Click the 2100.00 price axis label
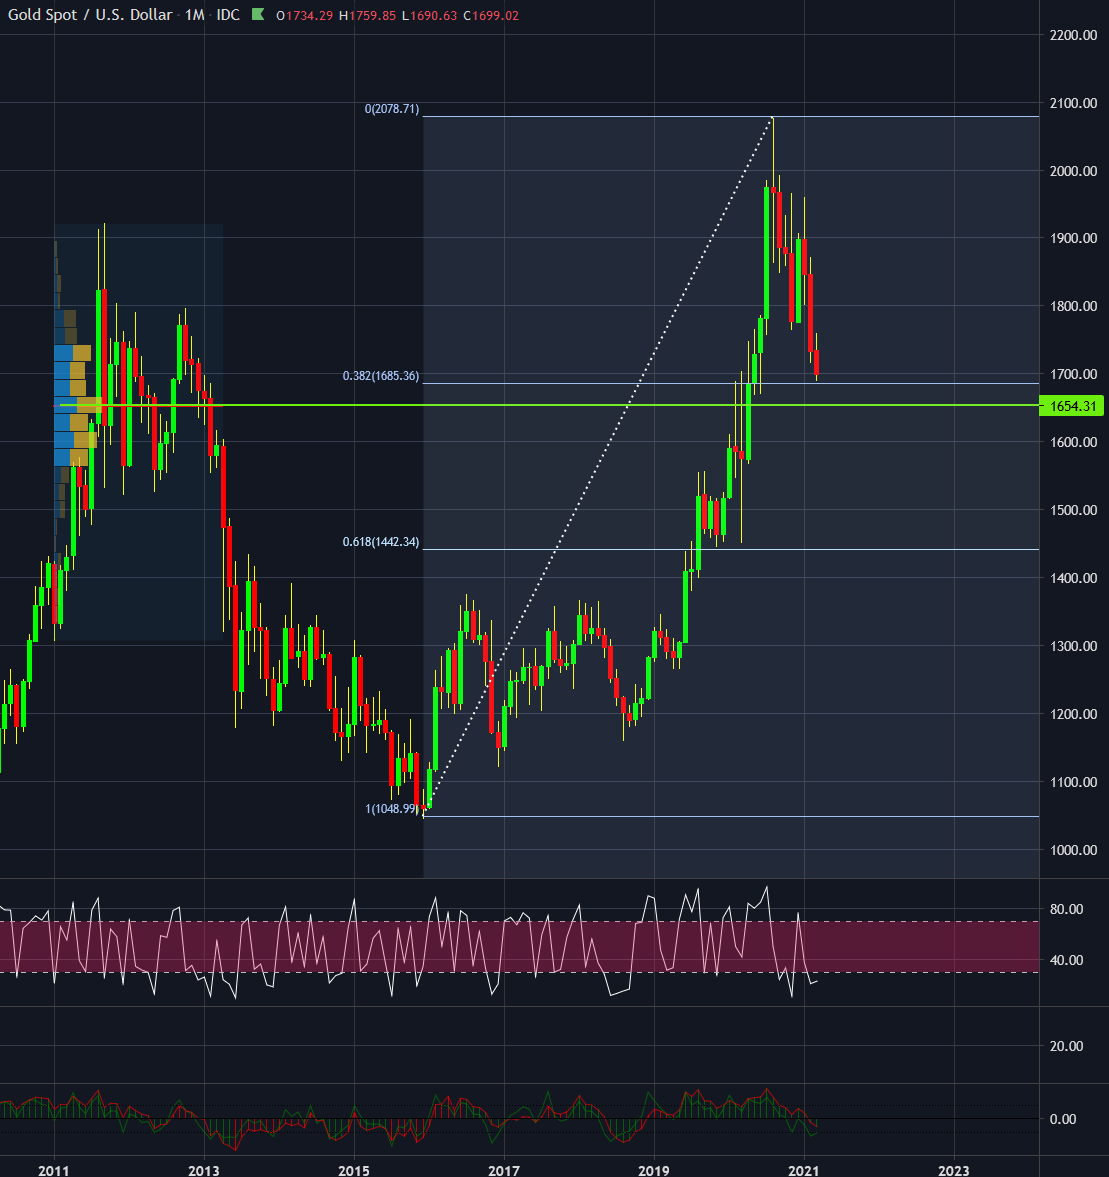The width and height of the screenshot is (1109, 1177). tap(1073, 103)
